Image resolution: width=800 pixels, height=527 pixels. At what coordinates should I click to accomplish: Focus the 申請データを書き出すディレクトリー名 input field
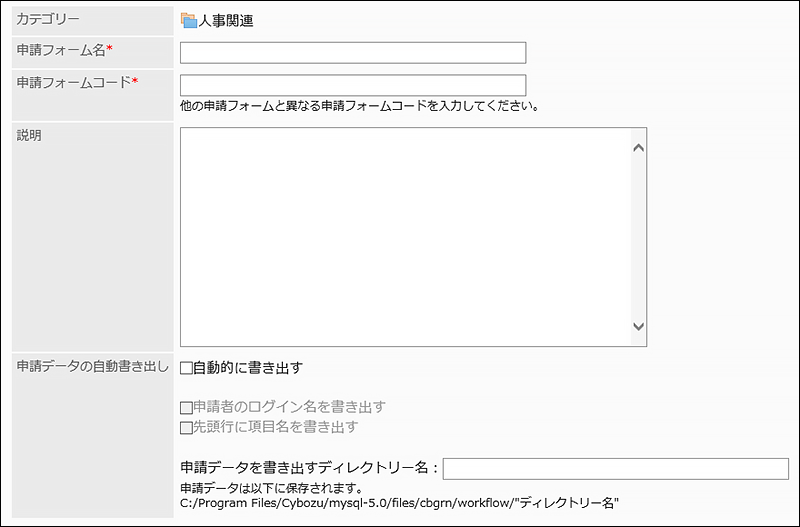[616, 469]
